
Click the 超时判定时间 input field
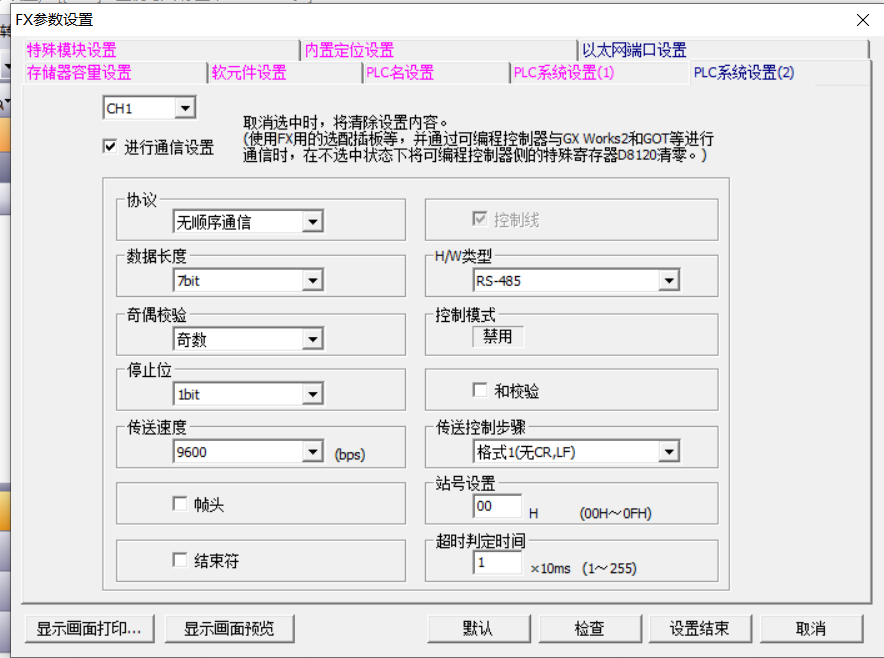(x=497, y=563)
